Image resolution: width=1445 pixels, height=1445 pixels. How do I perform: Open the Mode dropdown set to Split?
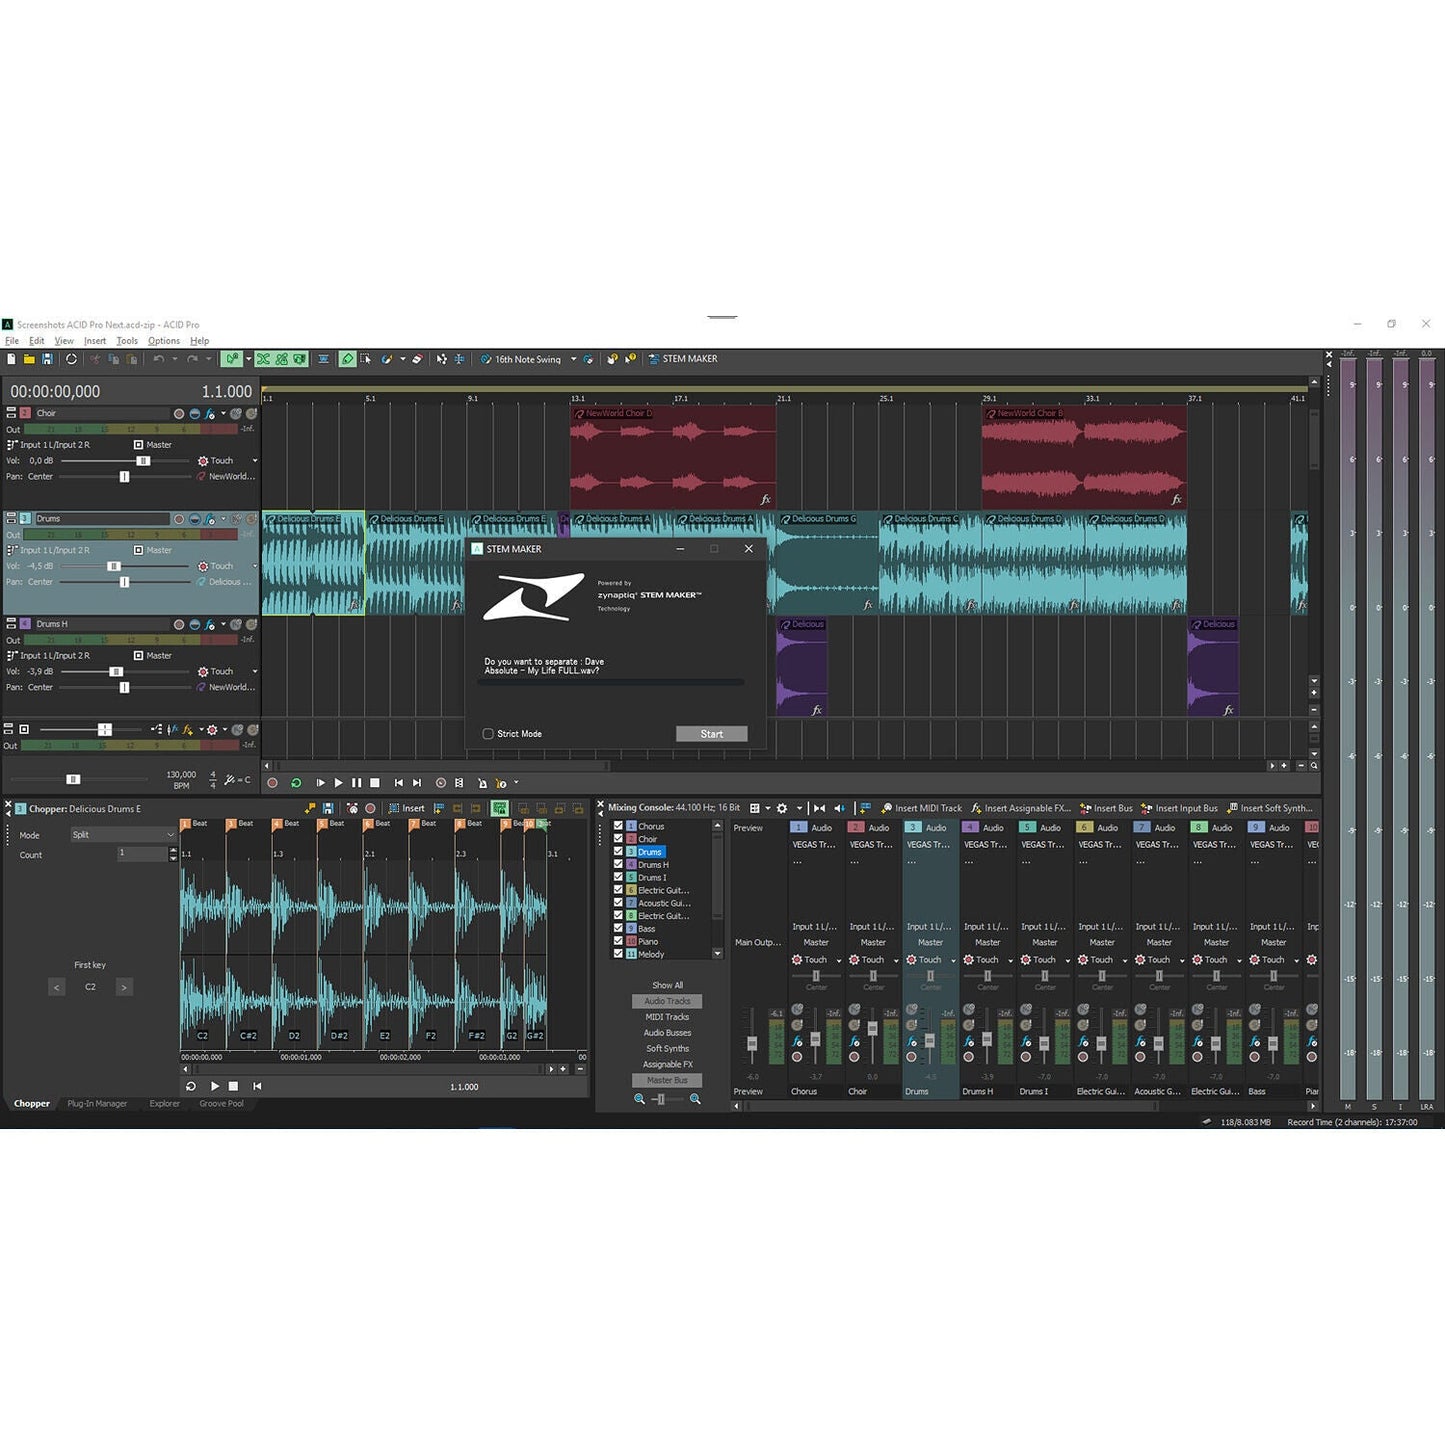123,834
